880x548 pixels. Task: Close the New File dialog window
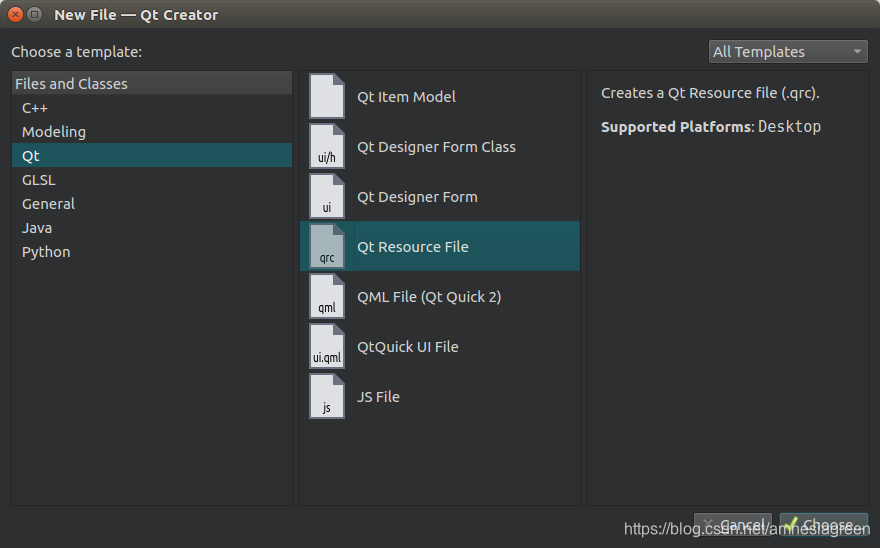(x=16, y=15)
